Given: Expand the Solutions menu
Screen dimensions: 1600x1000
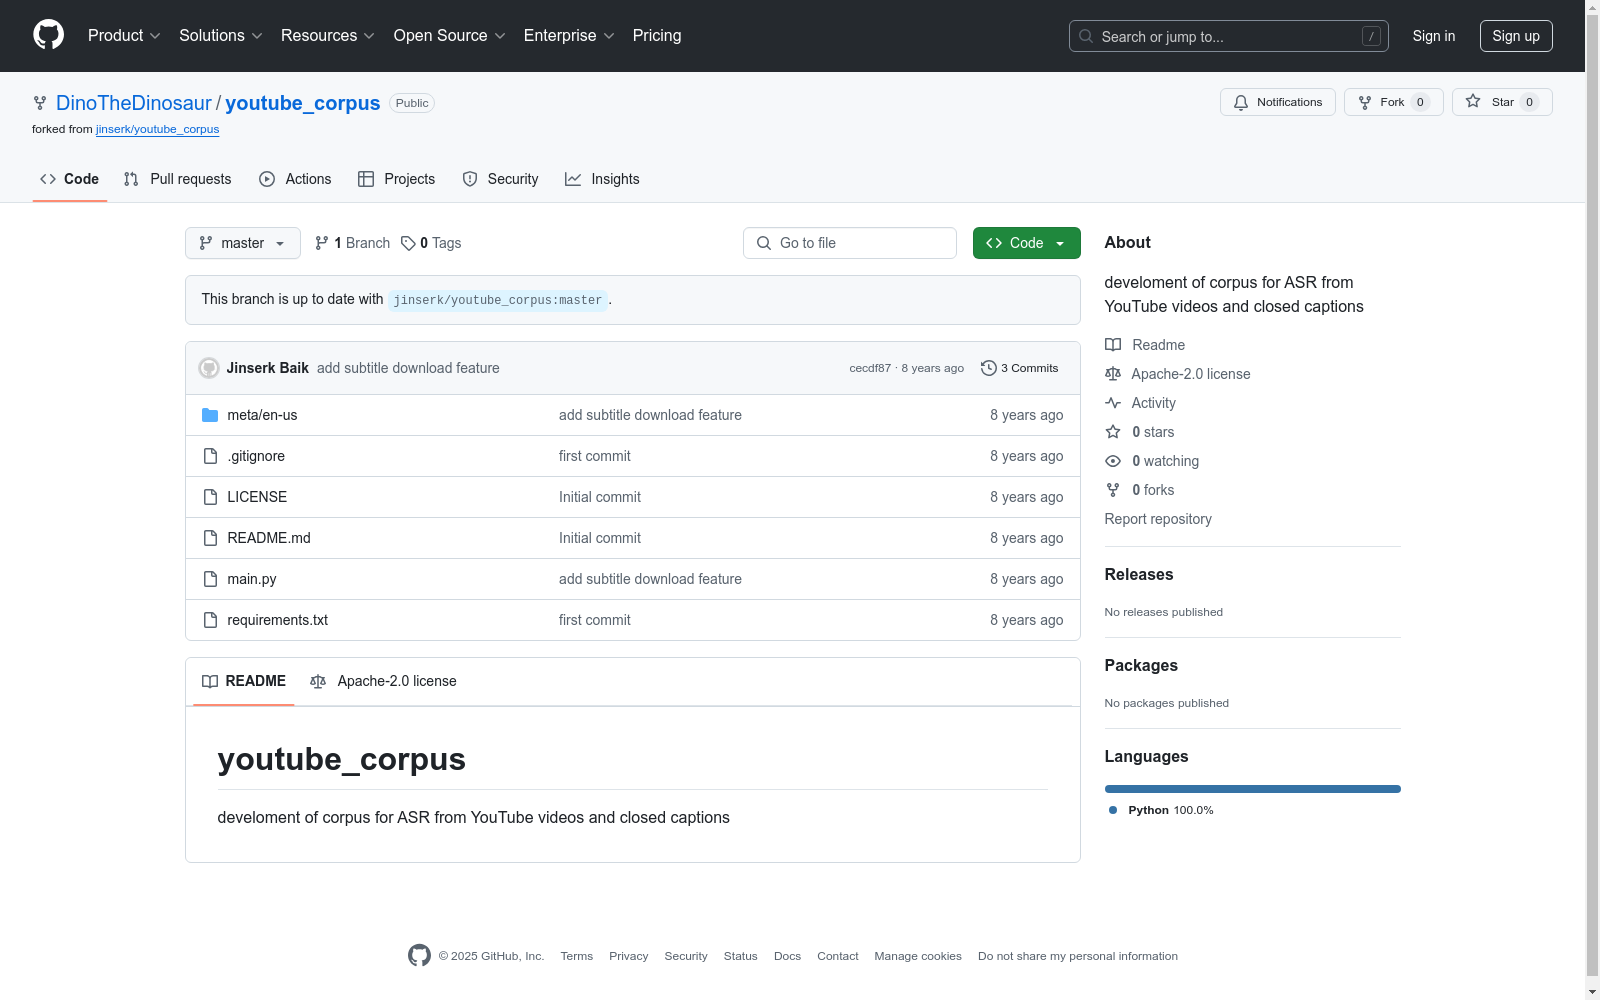Looking at the screenshot, I should [221, 36].
